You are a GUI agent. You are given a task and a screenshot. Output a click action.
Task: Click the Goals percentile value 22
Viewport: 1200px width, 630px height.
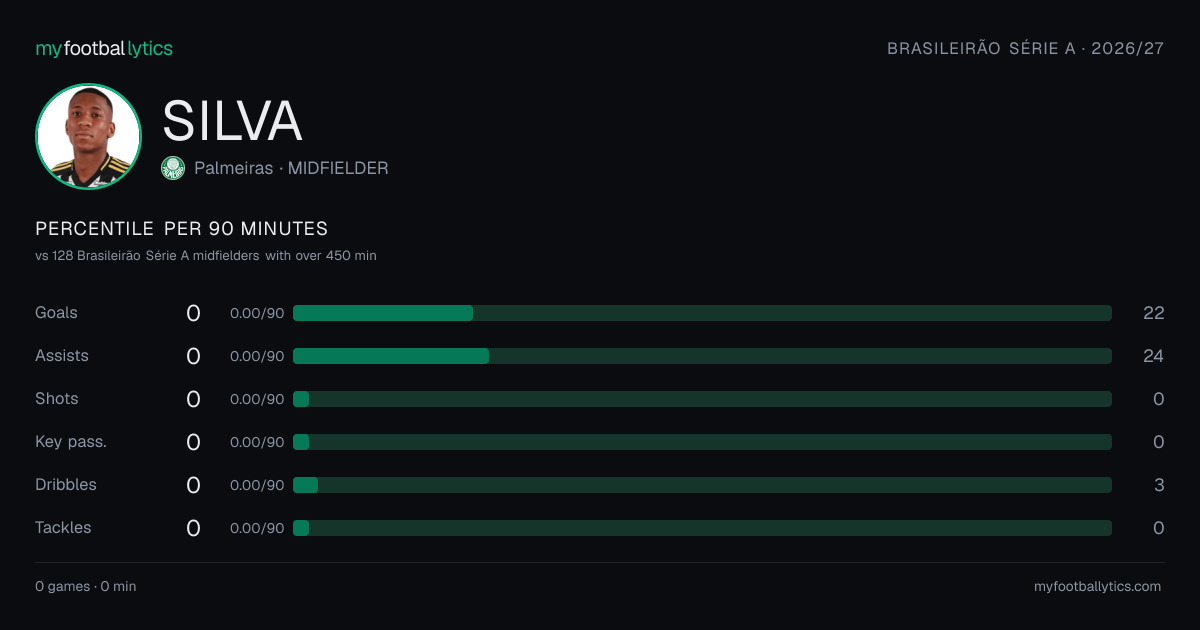pos(1154,313)
